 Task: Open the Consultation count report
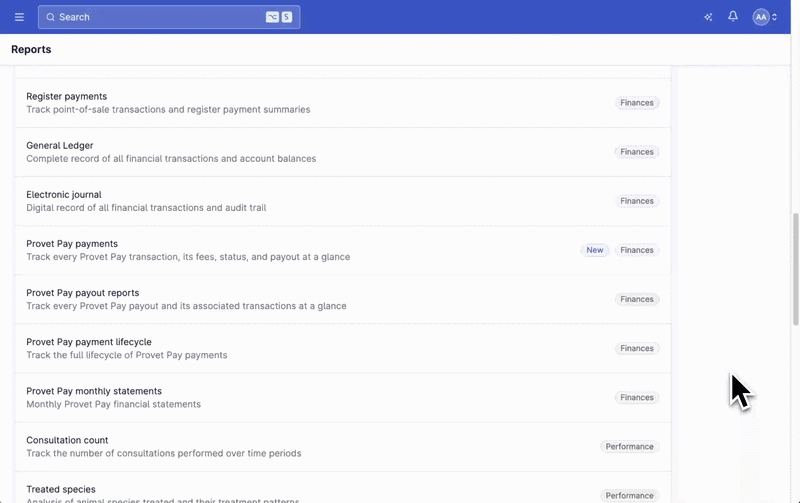click(x=343, y=446)
